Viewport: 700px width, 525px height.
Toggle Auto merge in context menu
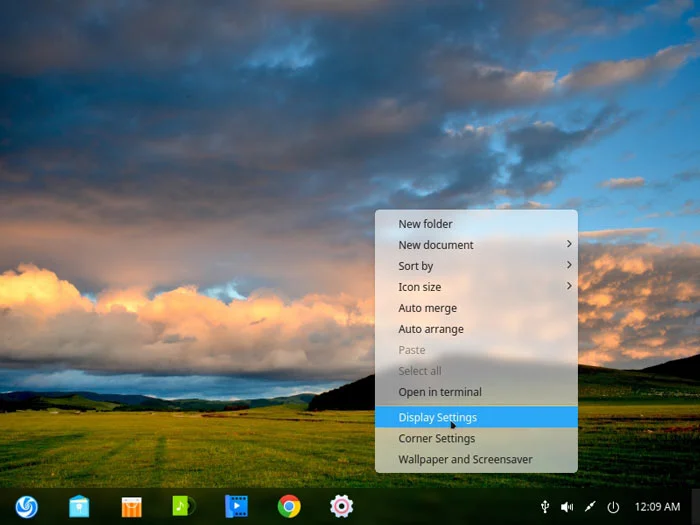(428, 308)
